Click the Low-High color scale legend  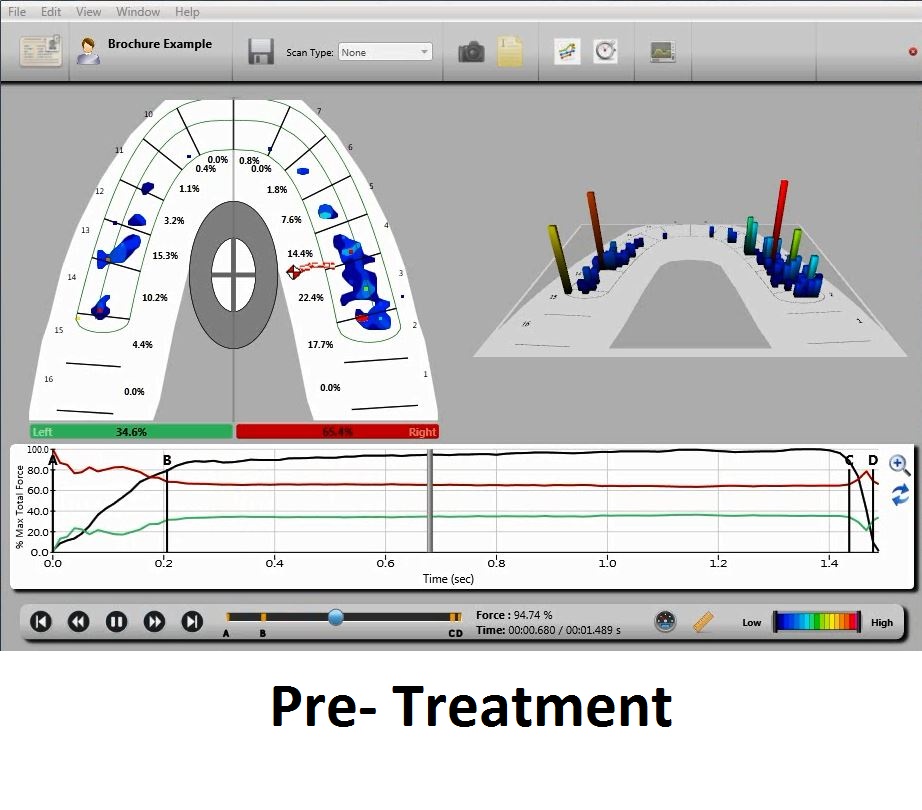point(818,622)
